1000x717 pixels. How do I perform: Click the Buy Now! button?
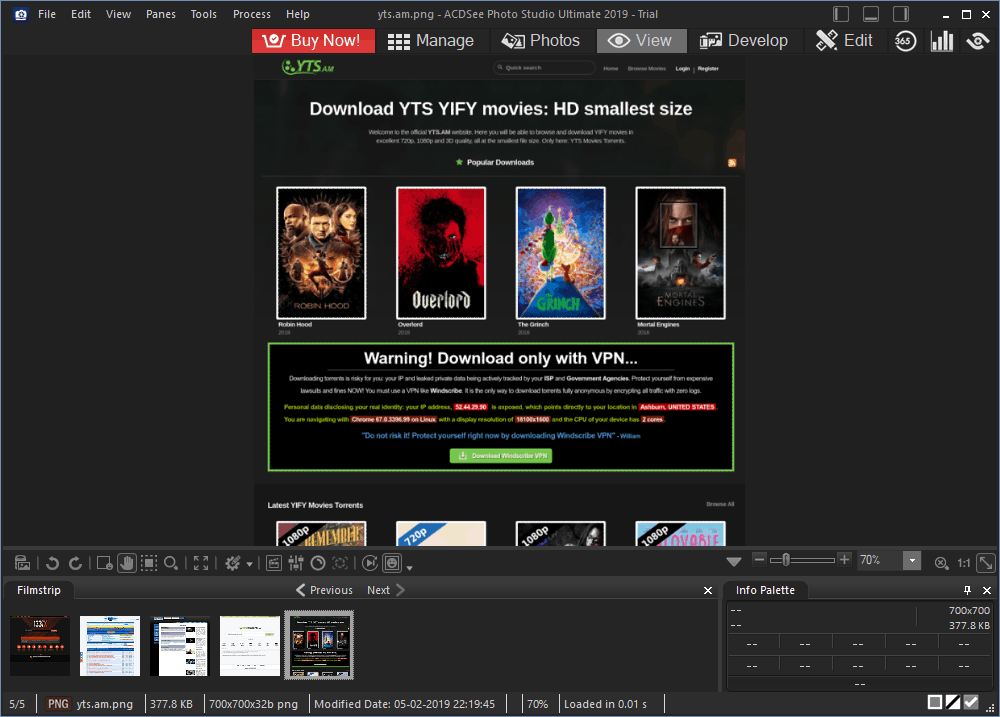tap(313, 41)
